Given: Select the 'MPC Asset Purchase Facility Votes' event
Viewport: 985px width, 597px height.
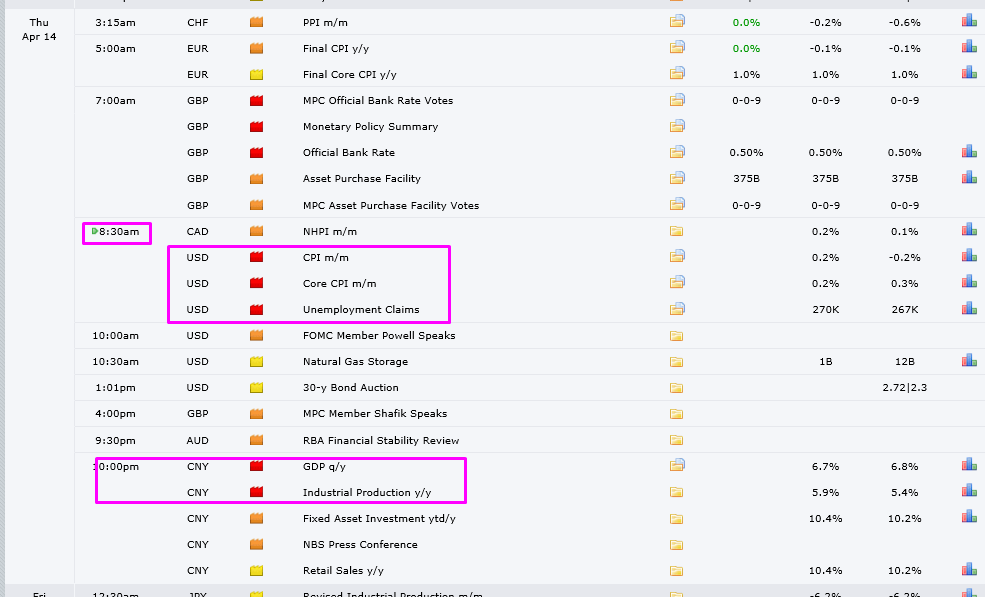Looking at the screenshot, I should [391, 205].
